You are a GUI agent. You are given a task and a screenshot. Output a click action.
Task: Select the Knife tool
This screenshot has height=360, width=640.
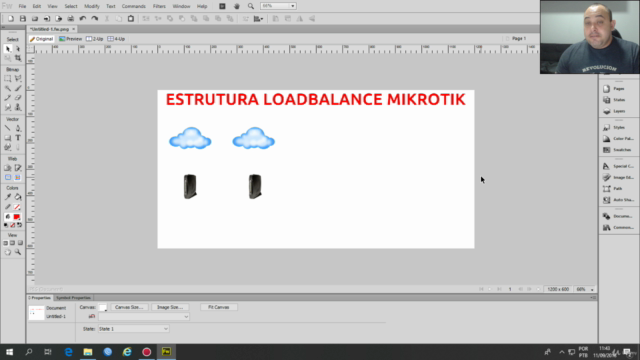(x=18, y=147)
